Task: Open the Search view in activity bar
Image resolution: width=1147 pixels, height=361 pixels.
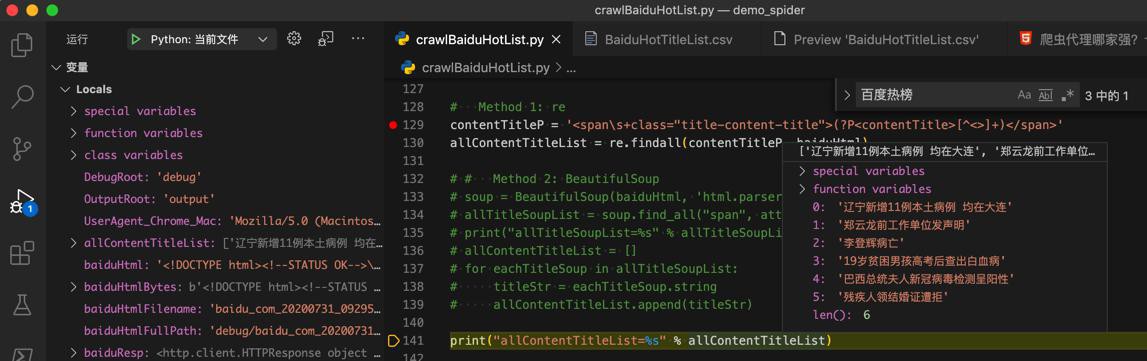Action: click(22, 96)
